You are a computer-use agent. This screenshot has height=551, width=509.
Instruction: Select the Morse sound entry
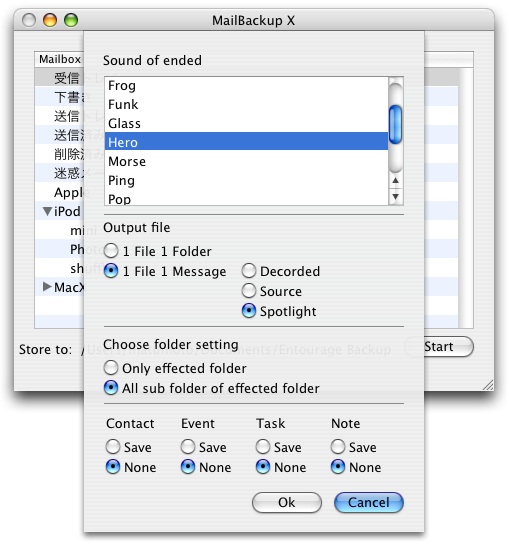(246, 161)
